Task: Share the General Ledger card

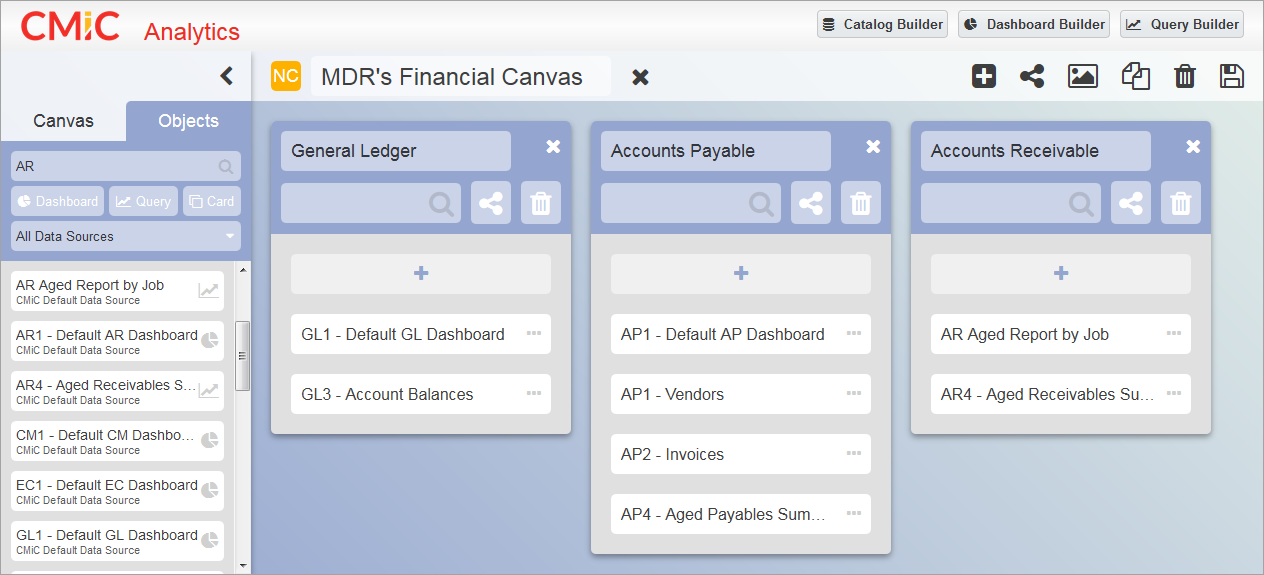Action: tap(491, 203)
